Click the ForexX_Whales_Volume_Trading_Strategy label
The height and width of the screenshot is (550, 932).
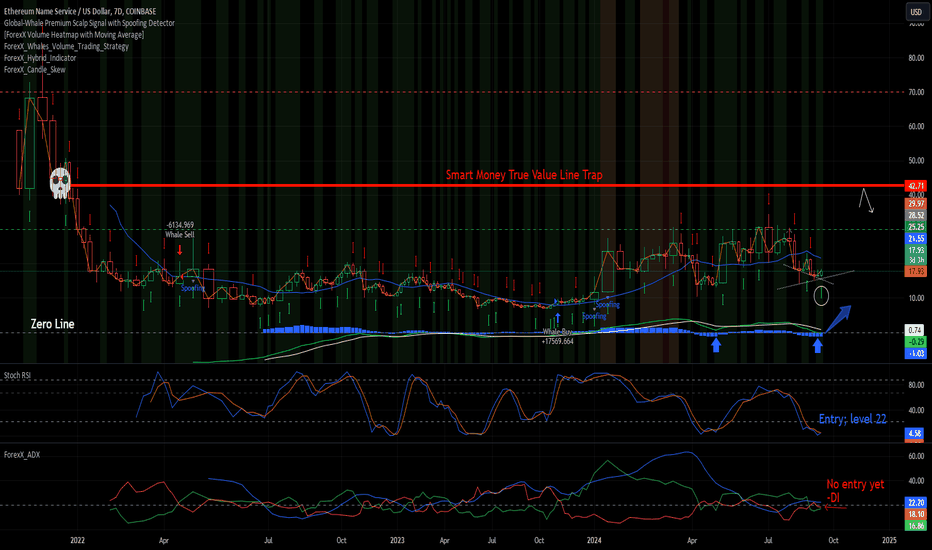point(66,46)
